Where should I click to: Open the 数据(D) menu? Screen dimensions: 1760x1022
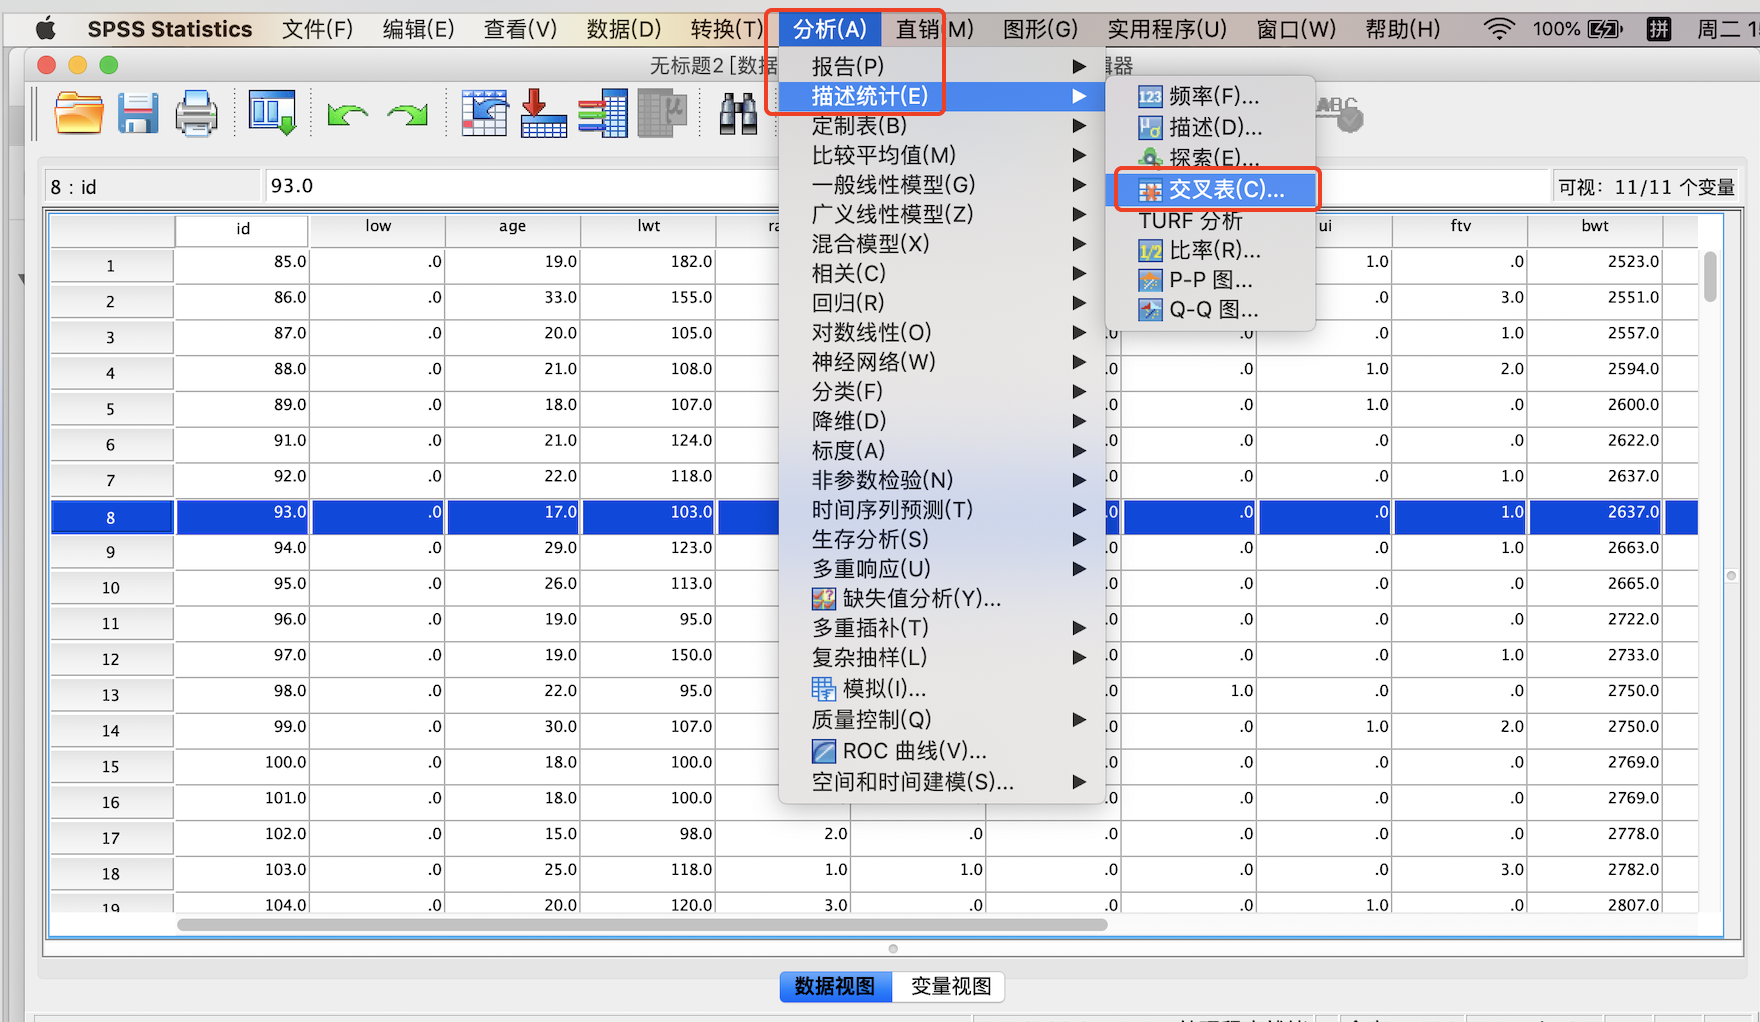coord(623,29)
